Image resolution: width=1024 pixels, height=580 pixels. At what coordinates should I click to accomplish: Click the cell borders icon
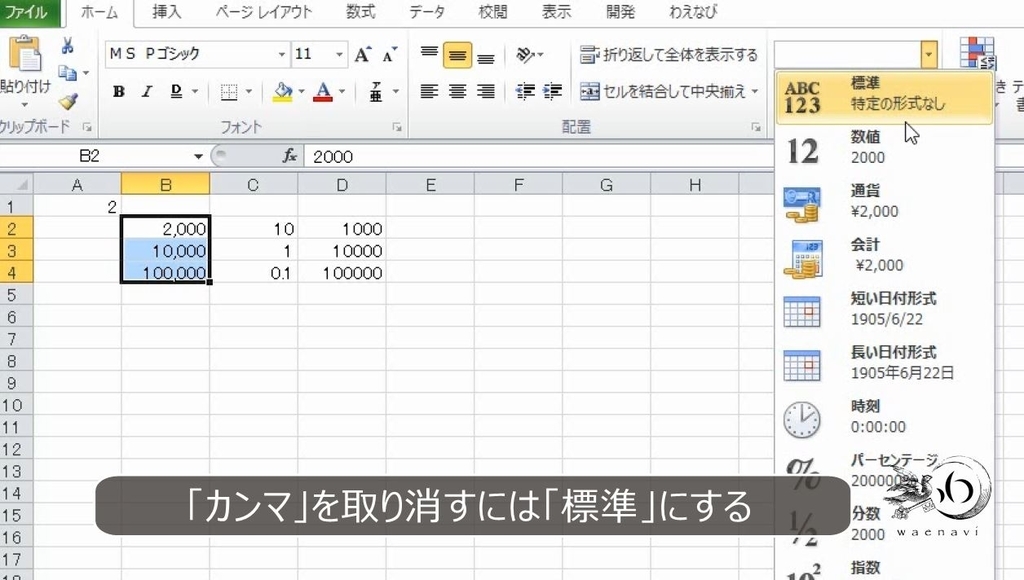[229, 91]
